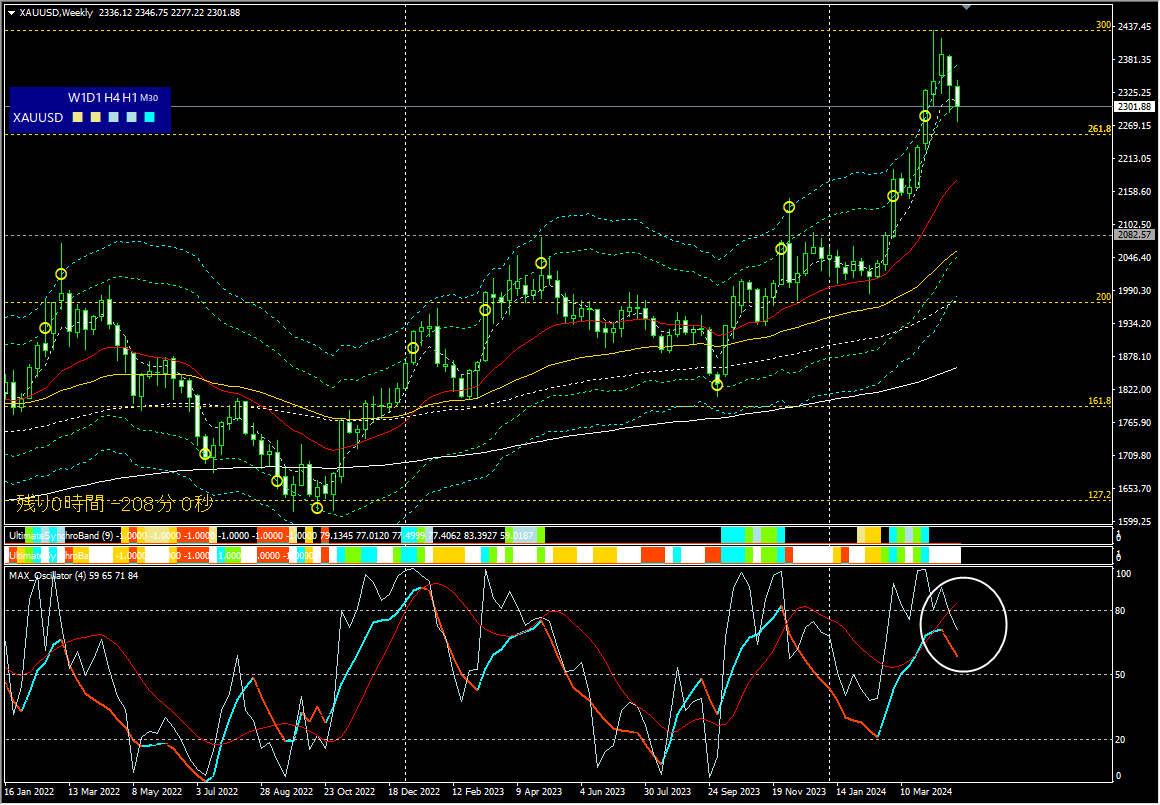This screenshot has height=805, width=1160.
Task: Click the 2213.05 price axis label
Action: tap(1135, 158)
